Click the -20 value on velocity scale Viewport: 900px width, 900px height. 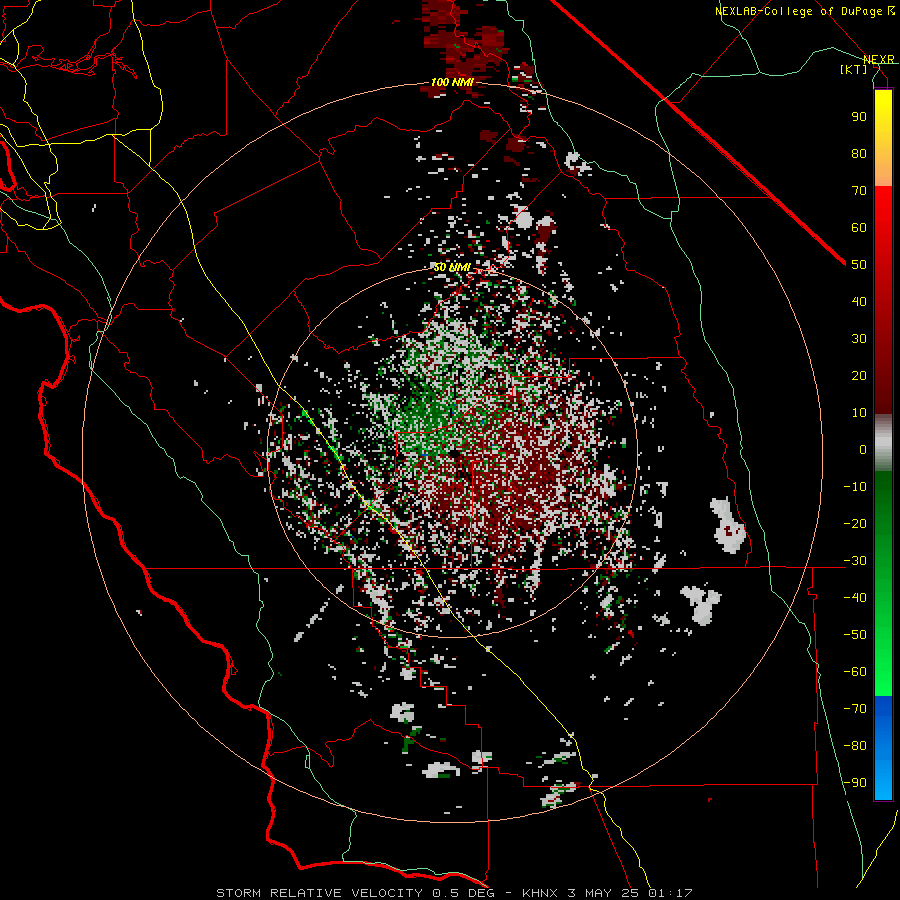(x=855, y=524)
